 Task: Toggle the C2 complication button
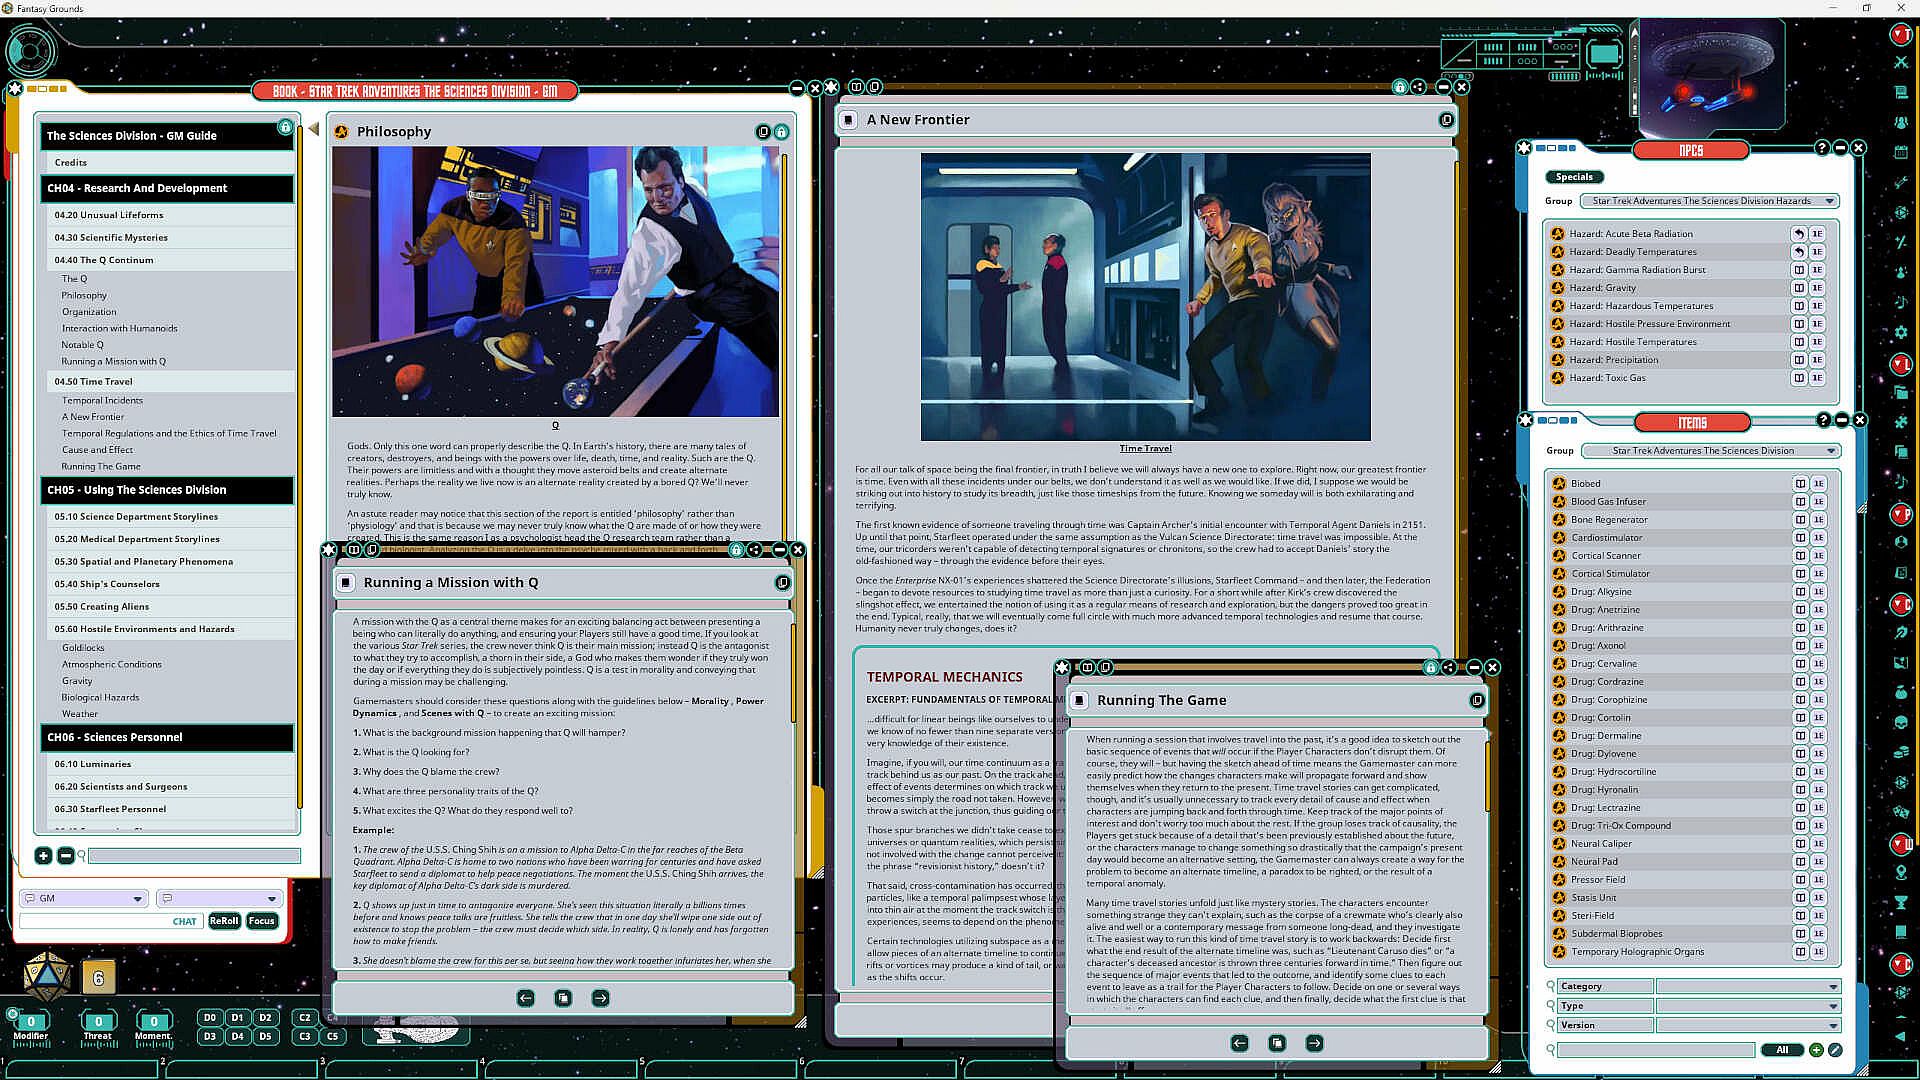coord(305,1018)
